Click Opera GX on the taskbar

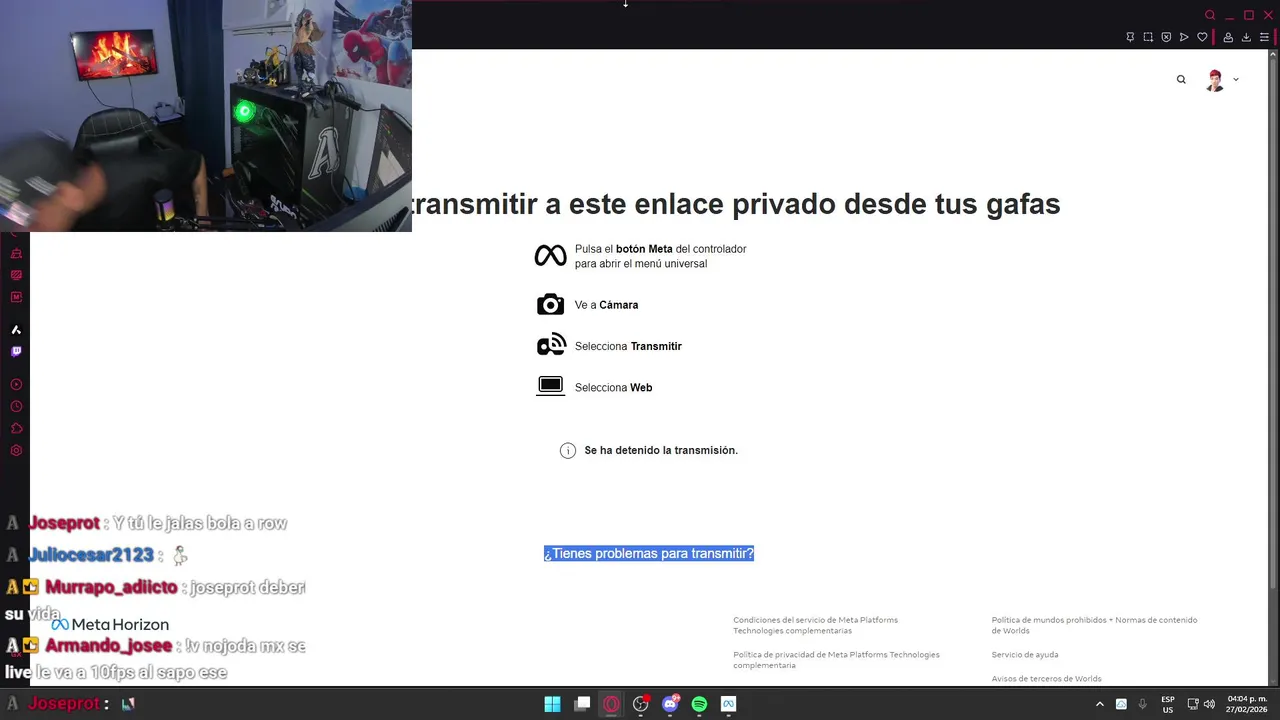pyautogui.click(x=611, y=704)
